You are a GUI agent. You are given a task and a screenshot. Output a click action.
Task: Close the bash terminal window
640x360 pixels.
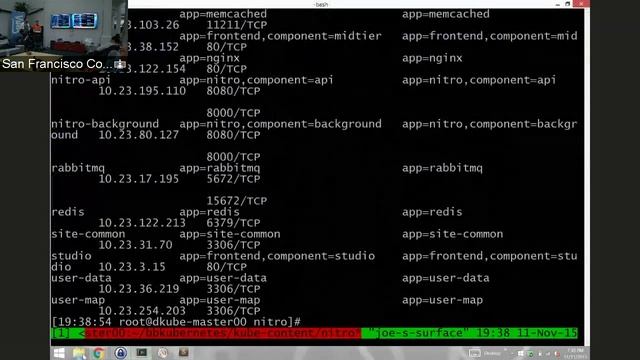(581, 4)
